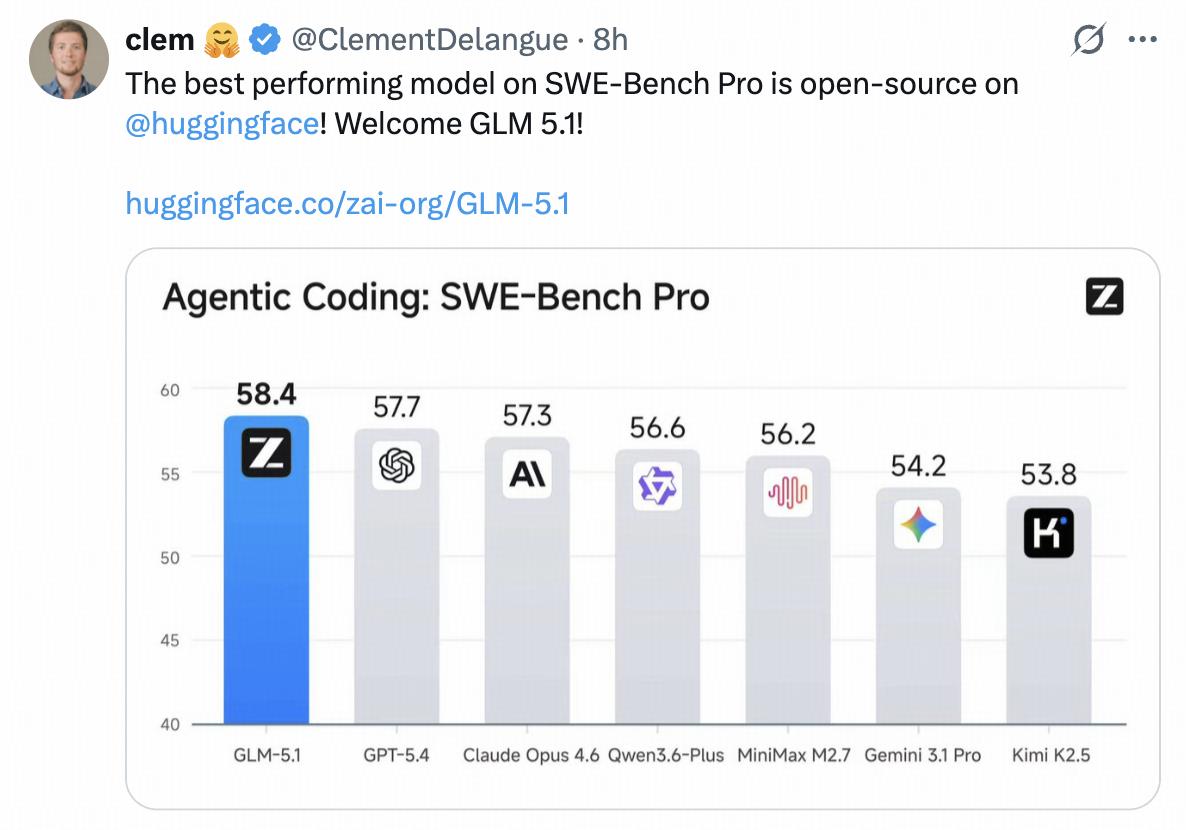This screenshot has width=1186, height=830.
Task: Click the Gemini sparkle logo
Action: (x=918, y=524)
